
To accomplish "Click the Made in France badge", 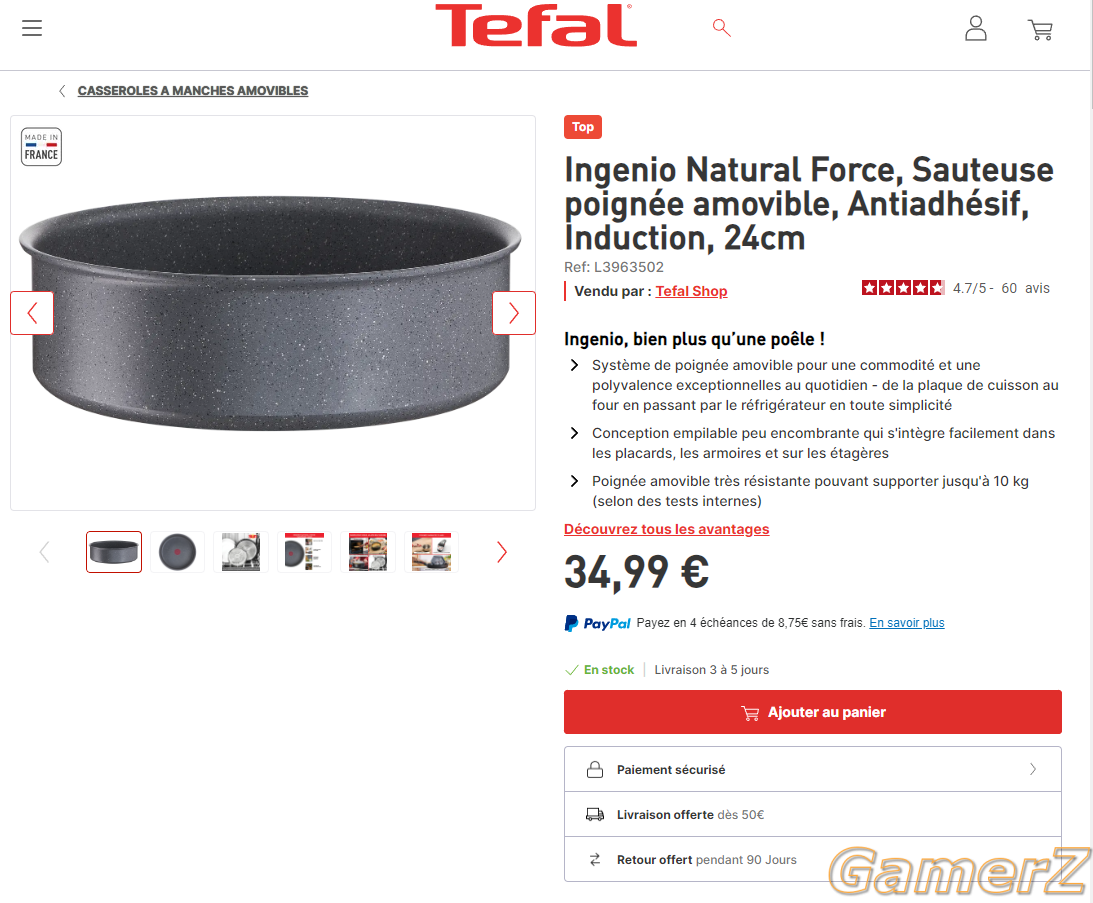I will click(x=41, y=146).
